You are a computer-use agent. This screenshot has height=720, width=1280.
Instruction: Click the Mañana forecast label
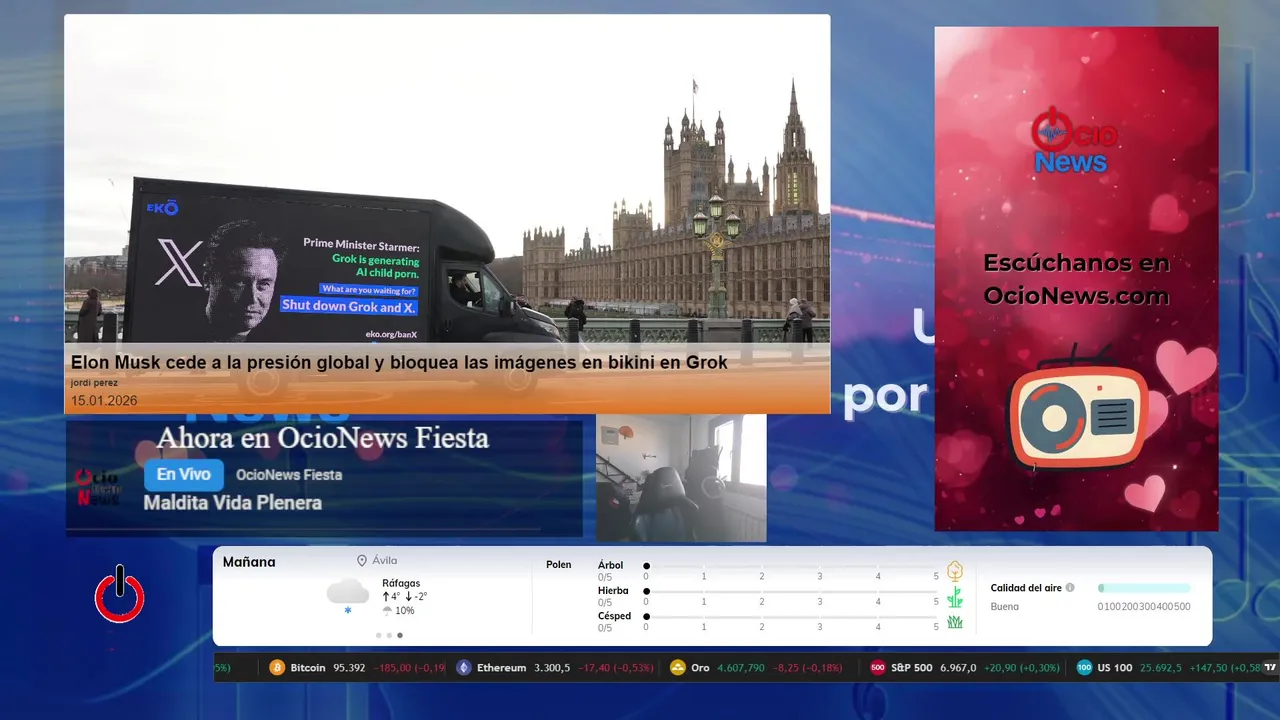coord(249,562)
